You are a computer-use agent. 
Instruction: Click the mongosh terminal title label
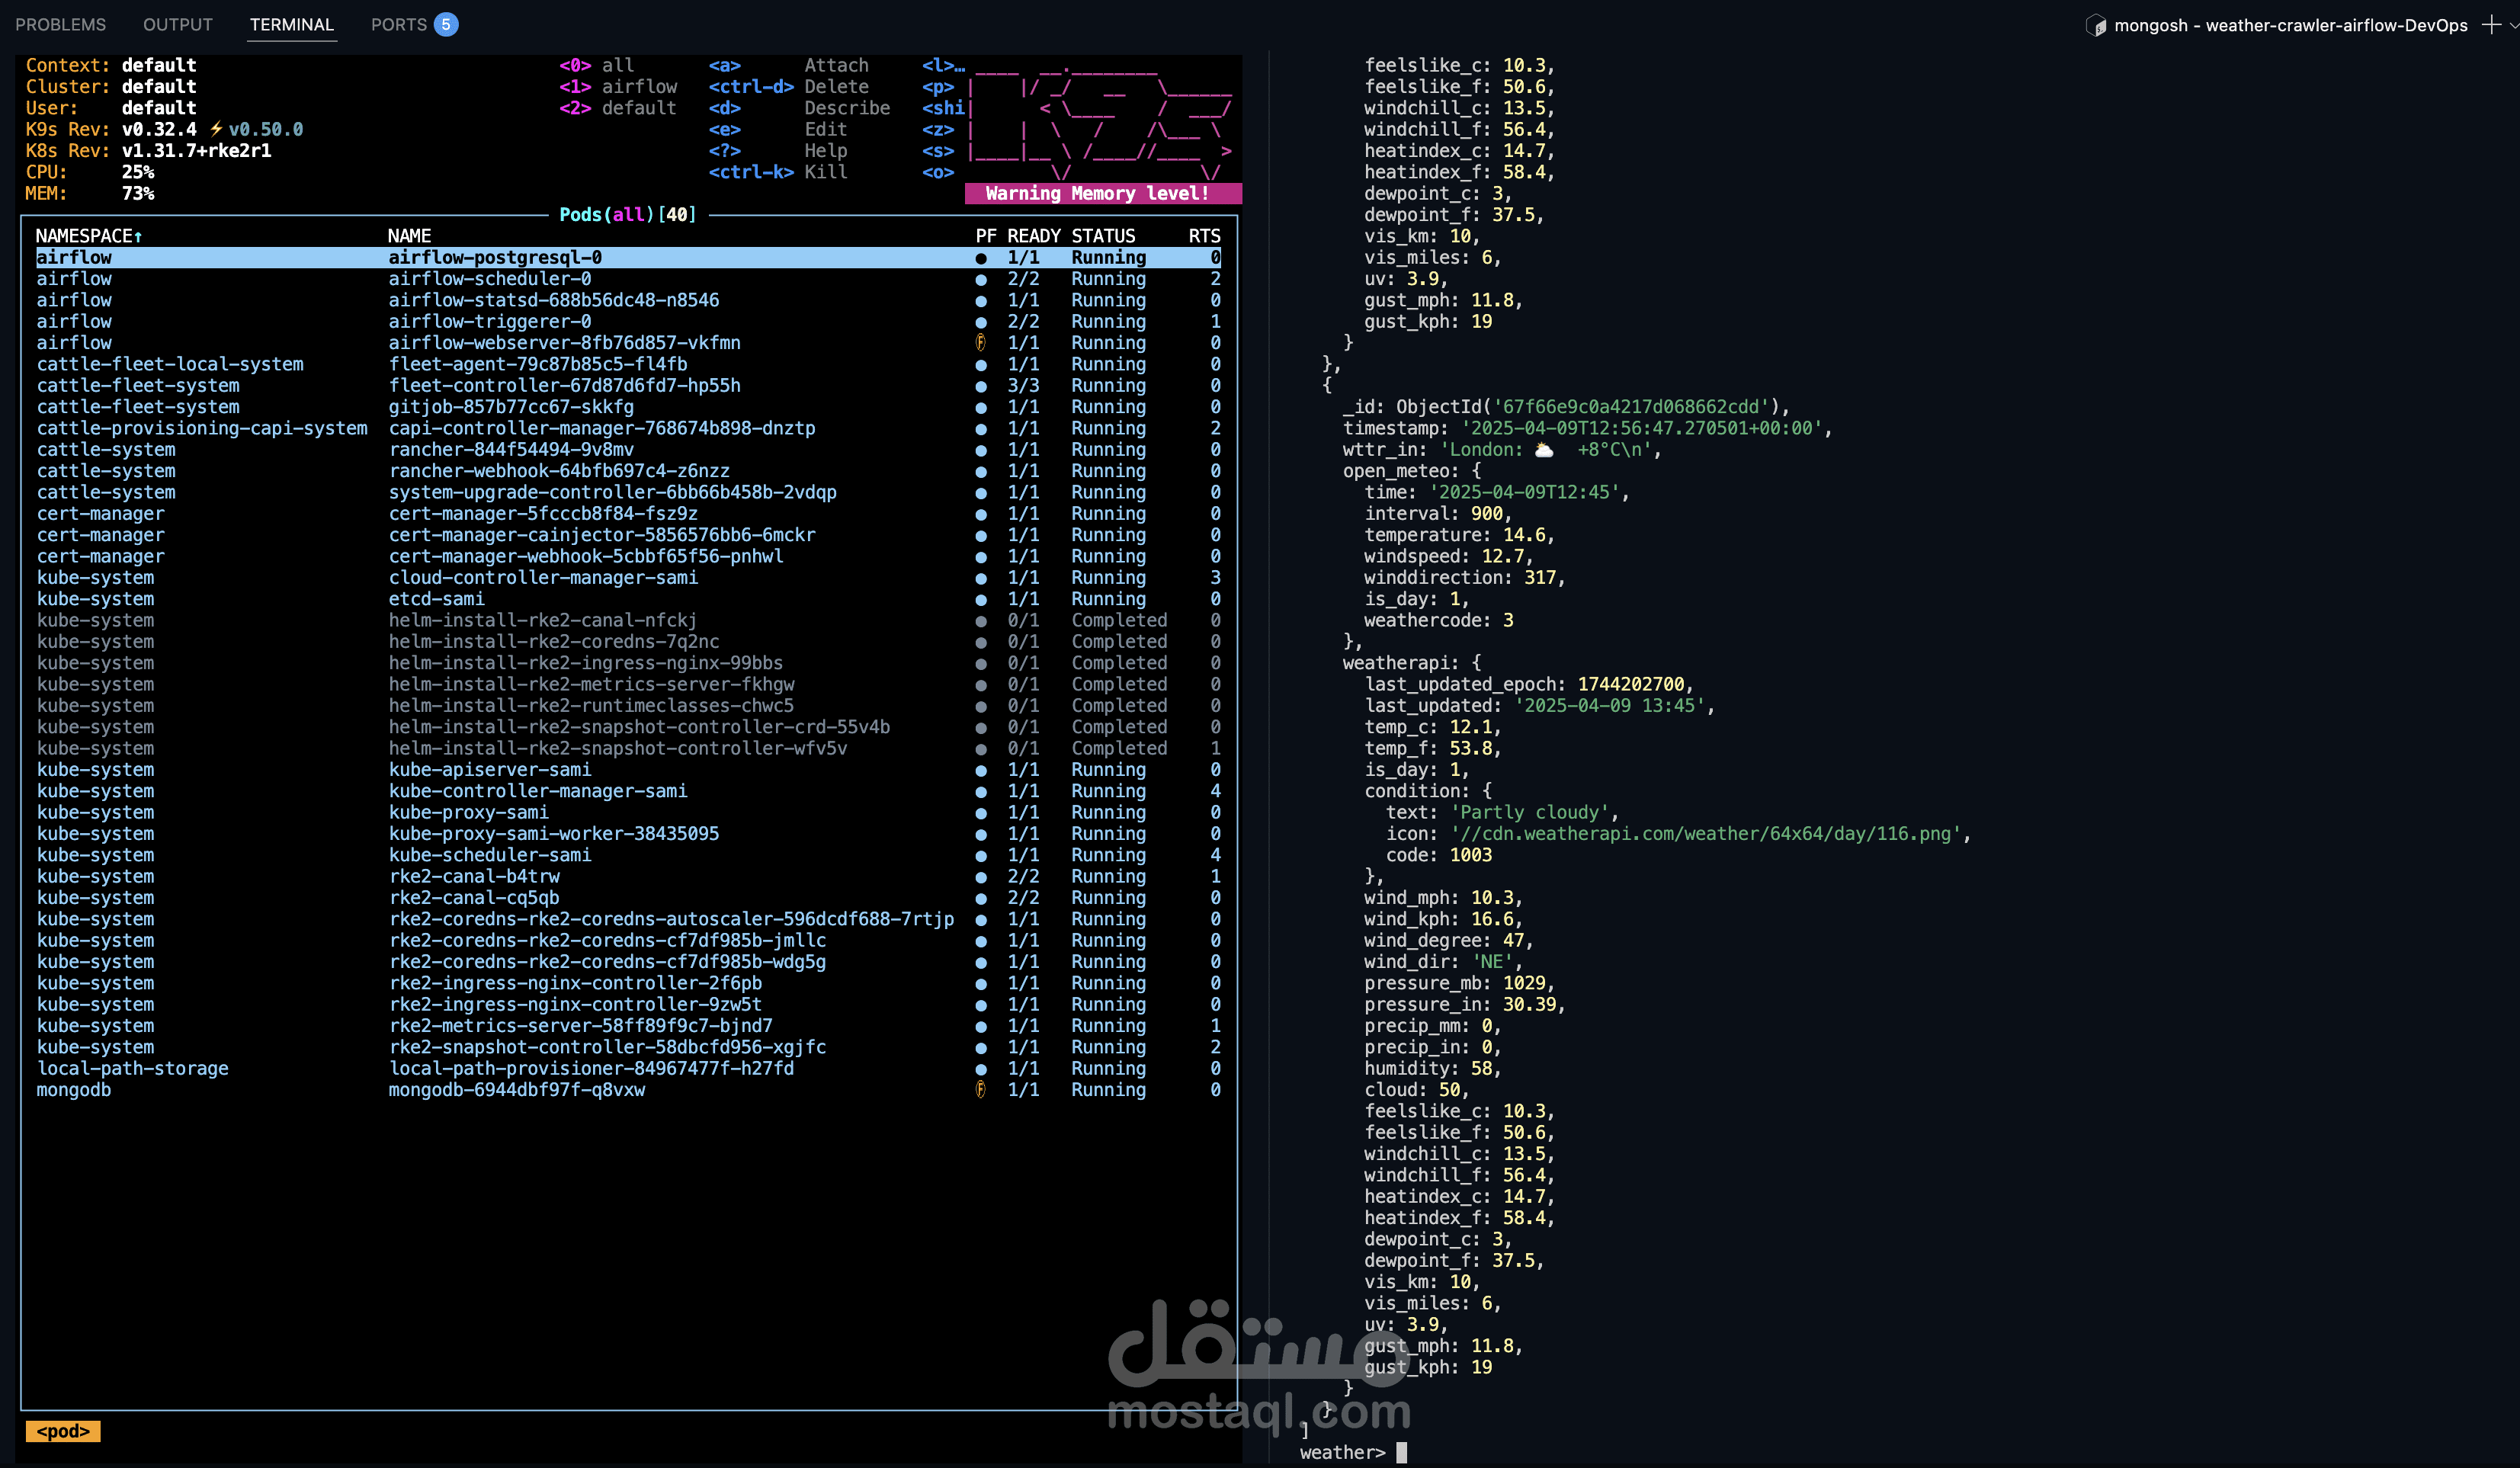click(2290, 26)
